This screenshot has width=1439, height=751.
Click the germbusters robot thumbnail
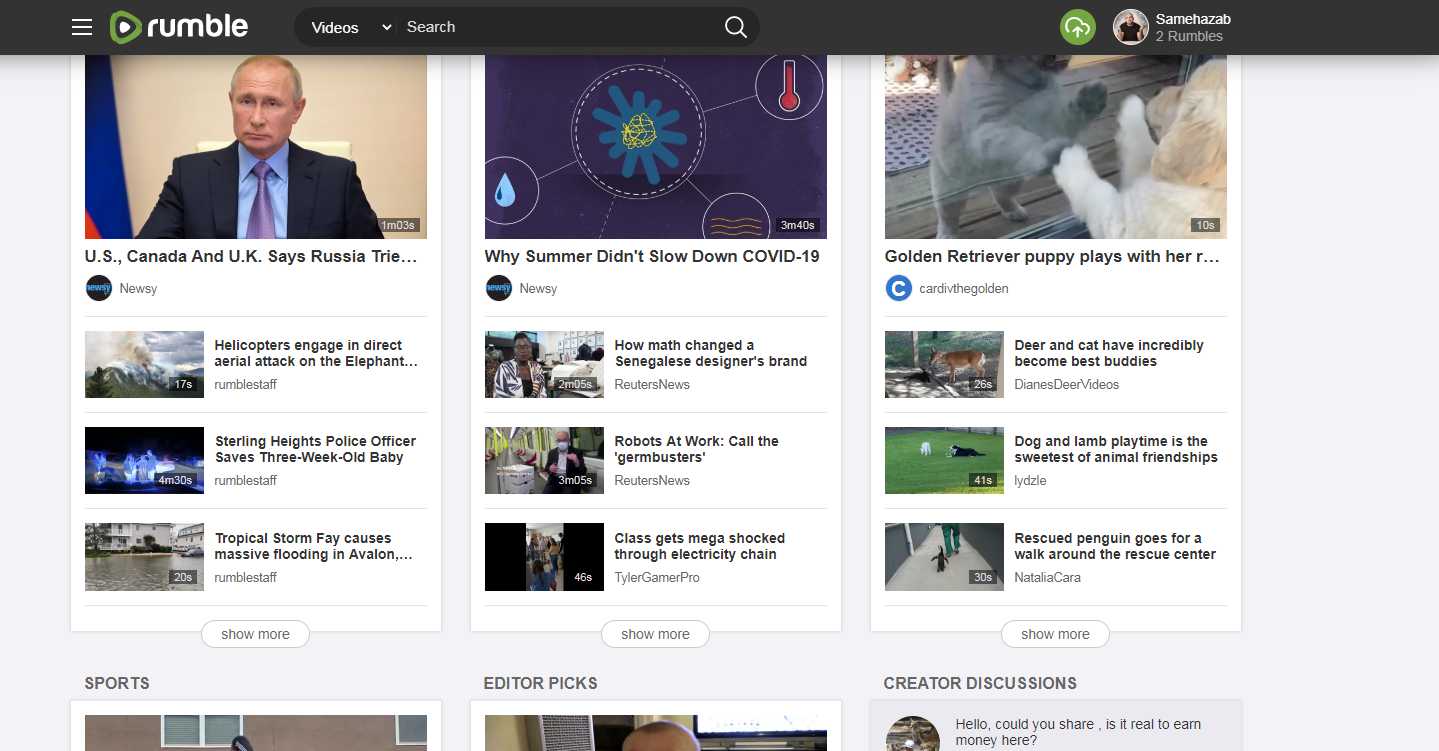[x=544, y=460]
